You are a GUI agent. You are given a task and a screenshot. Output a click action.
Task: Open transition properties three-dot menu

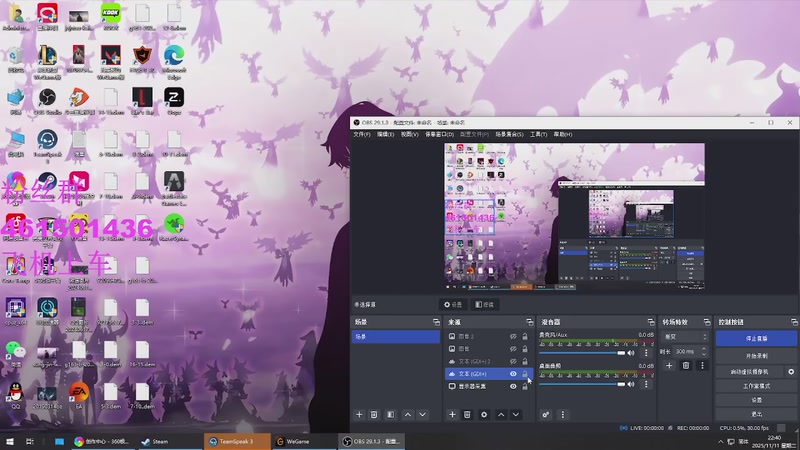point(702,365)
